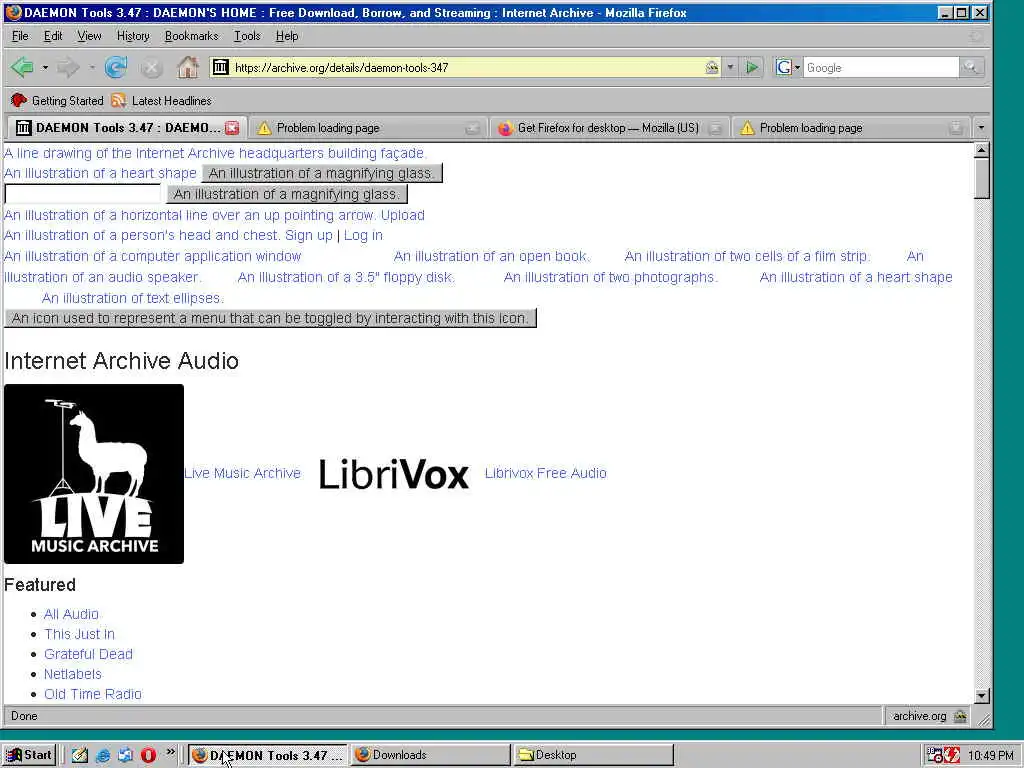Screen dimensions: 1024x768
Task: Open the Start menu
Action: coord(29,755)
